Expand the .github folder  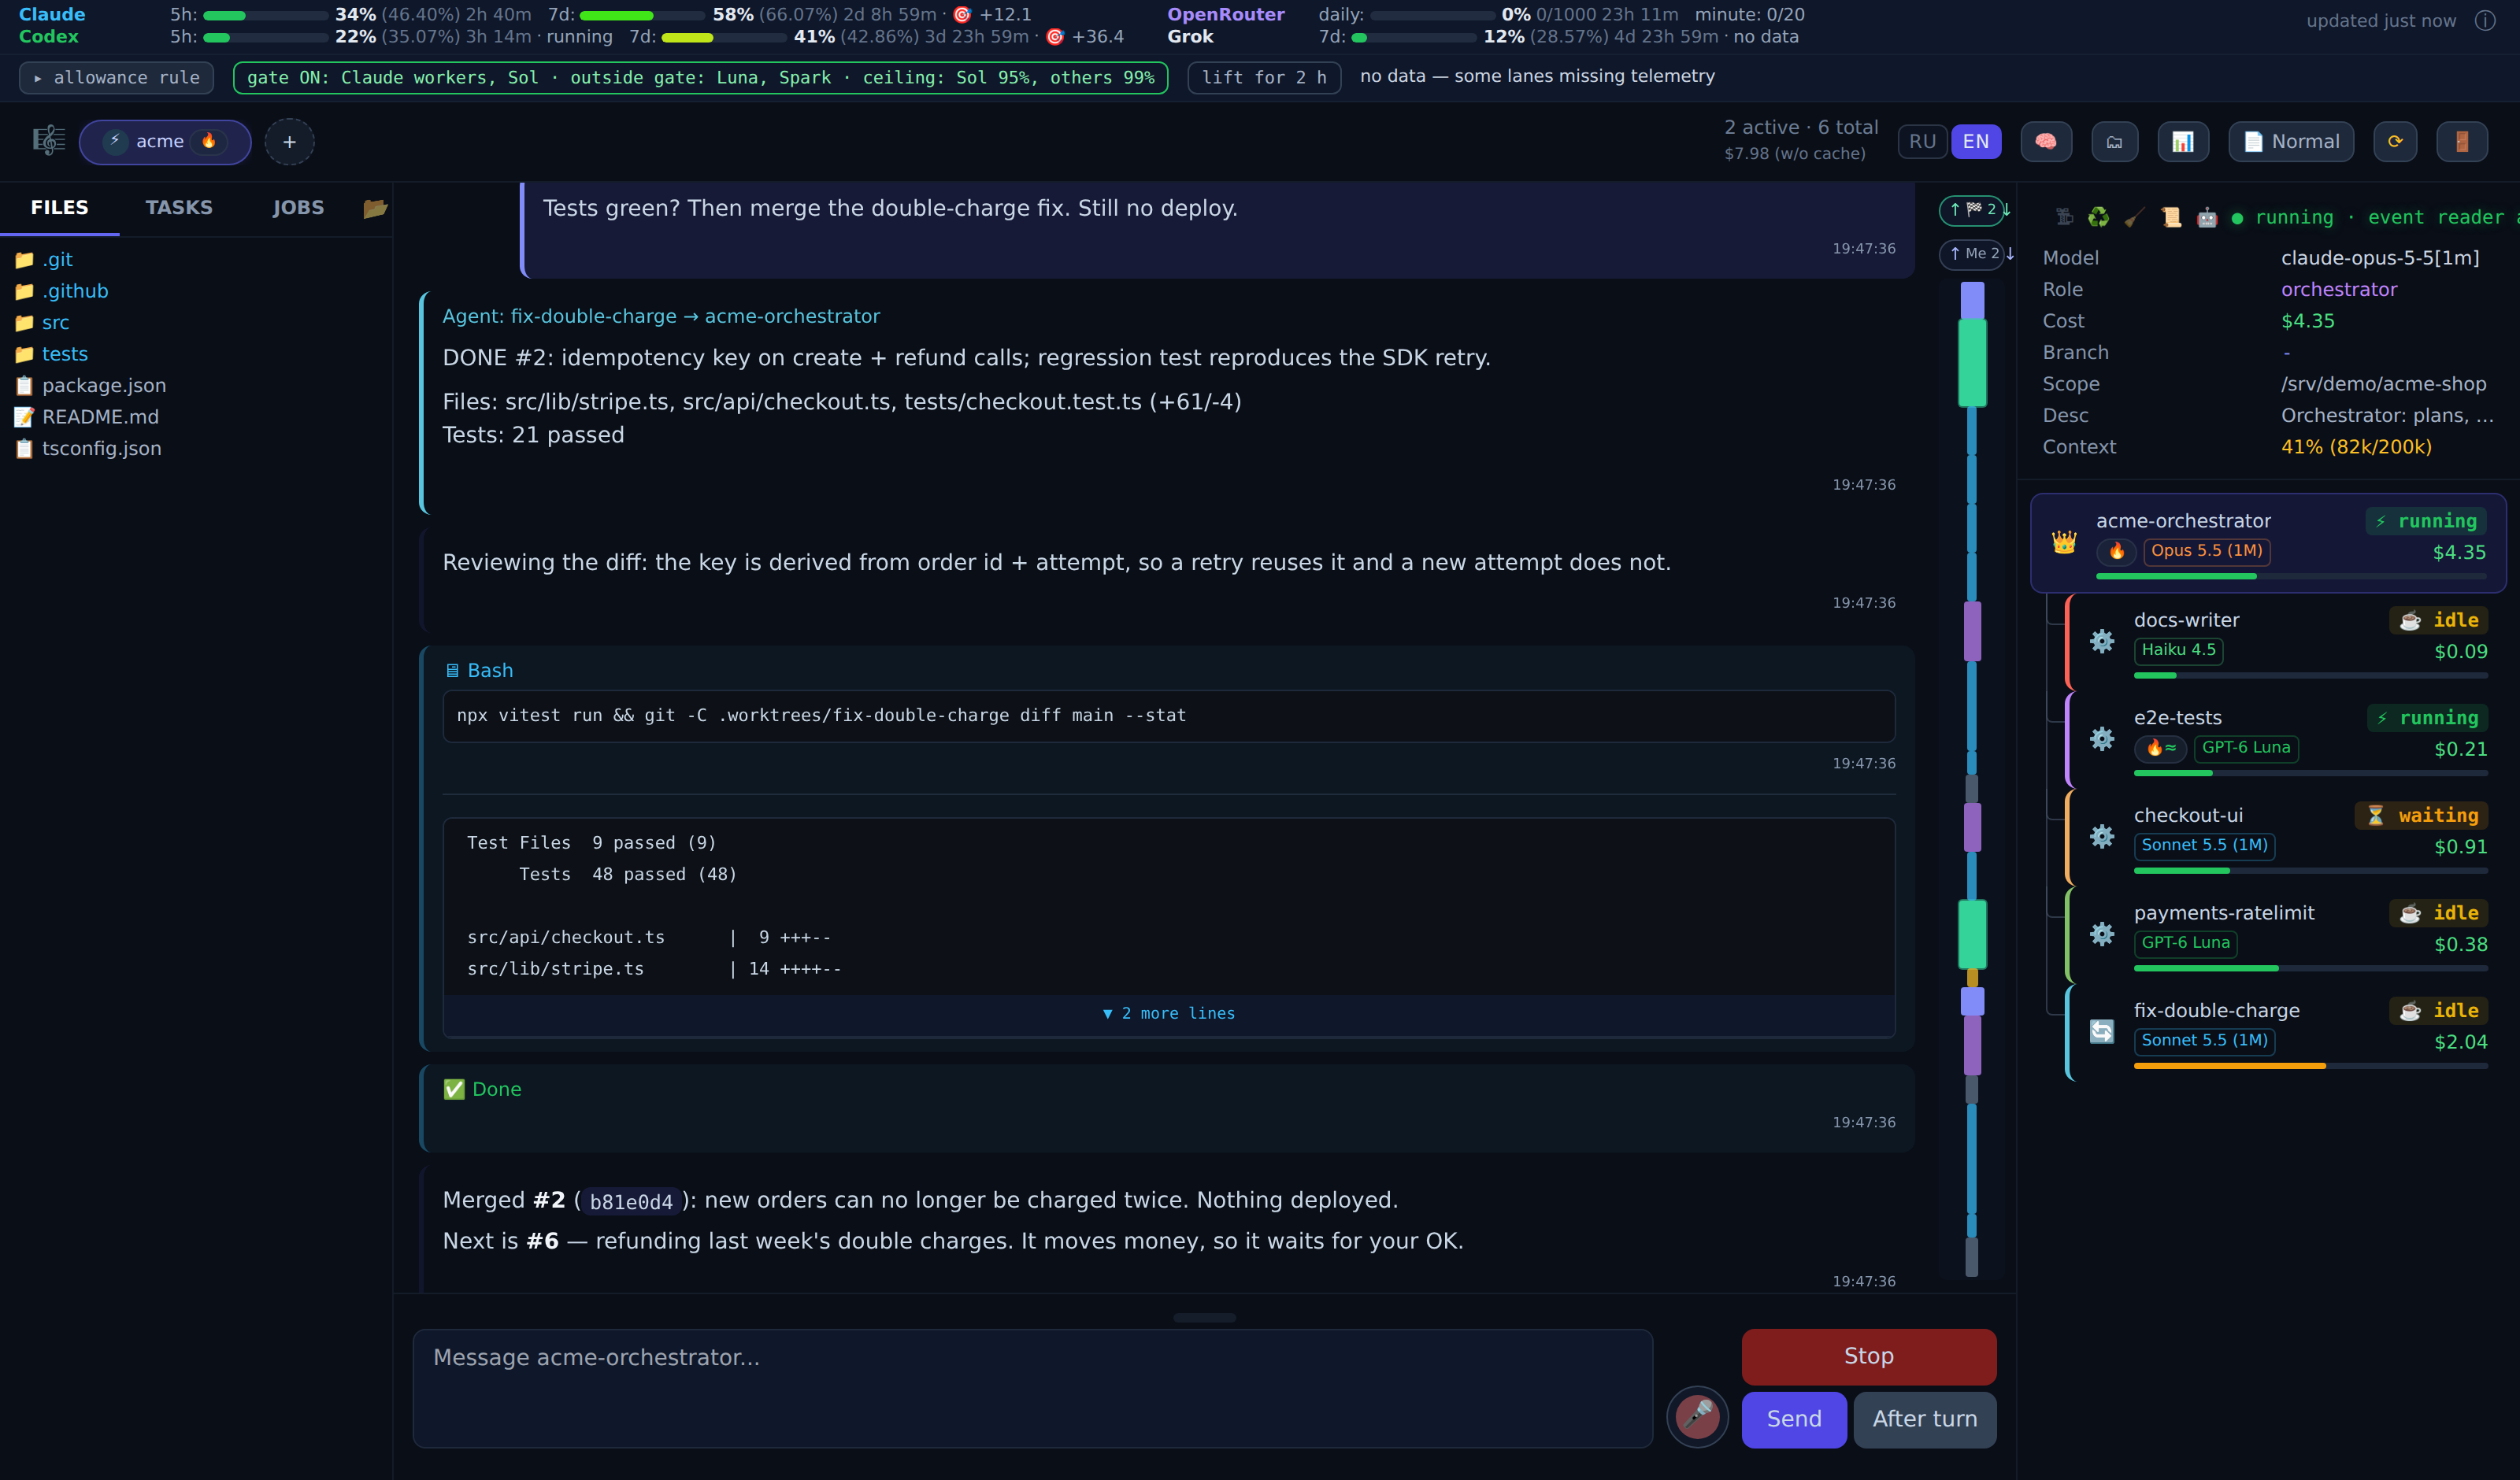(75, 291)
